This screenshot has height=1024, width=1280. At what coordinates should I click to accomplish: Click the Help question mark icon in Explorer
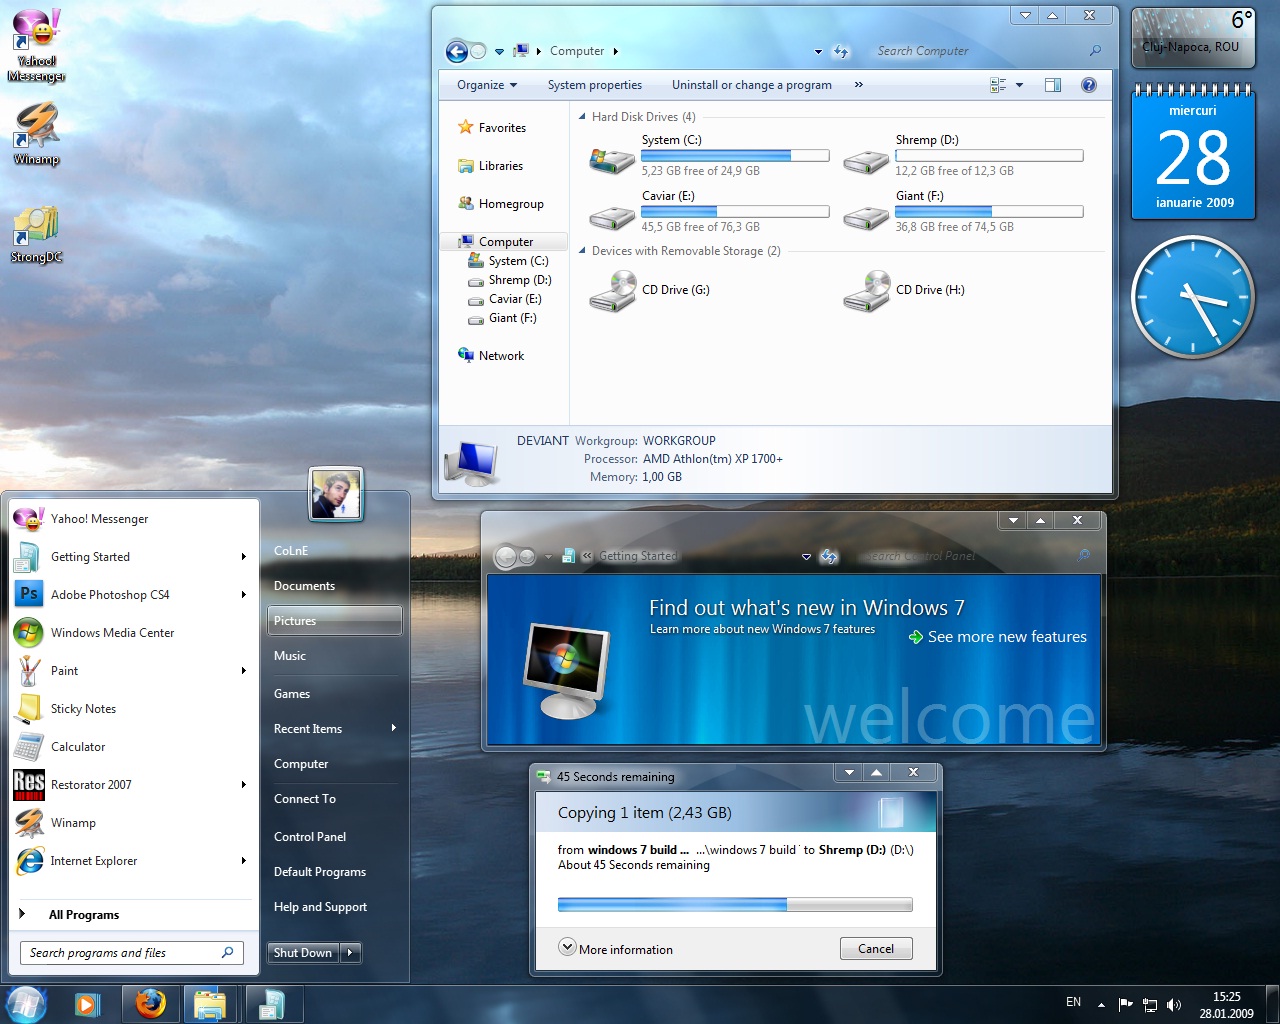[1089, 85]
